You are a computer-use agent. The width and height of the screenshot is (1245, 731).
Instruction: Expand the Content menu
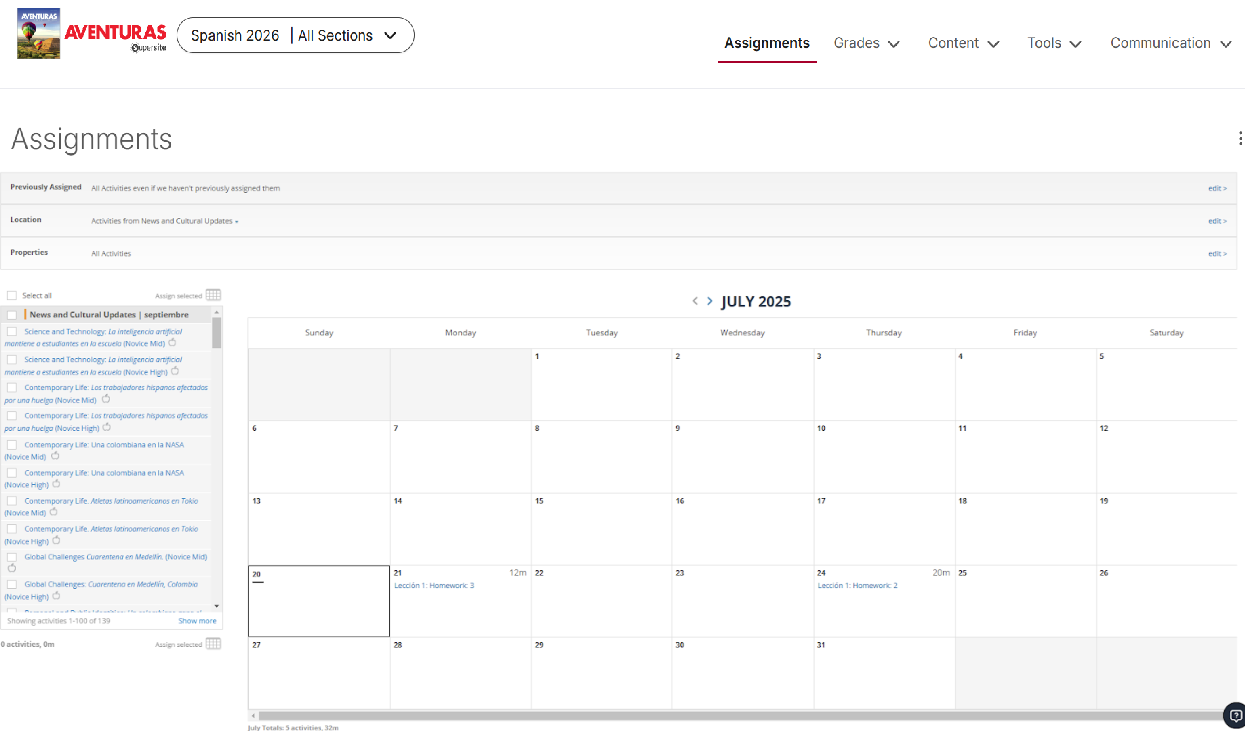[964, 43]
